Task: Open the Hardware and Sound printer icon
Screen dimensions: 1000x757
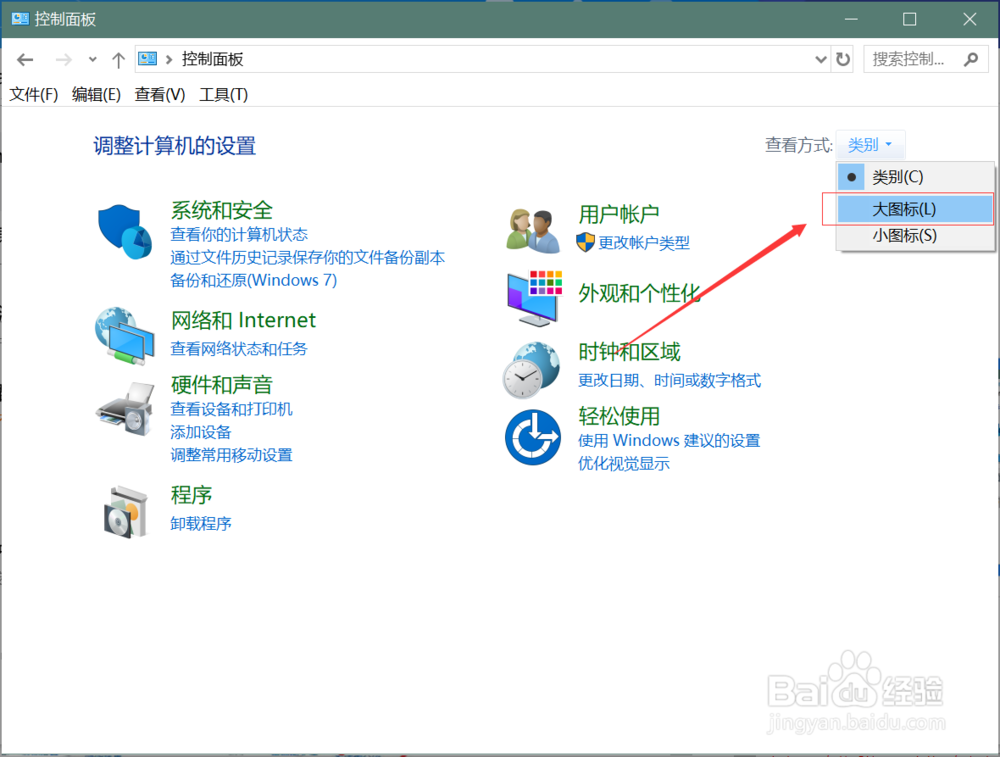Action: pyautogui.click(x=126, y=409)
